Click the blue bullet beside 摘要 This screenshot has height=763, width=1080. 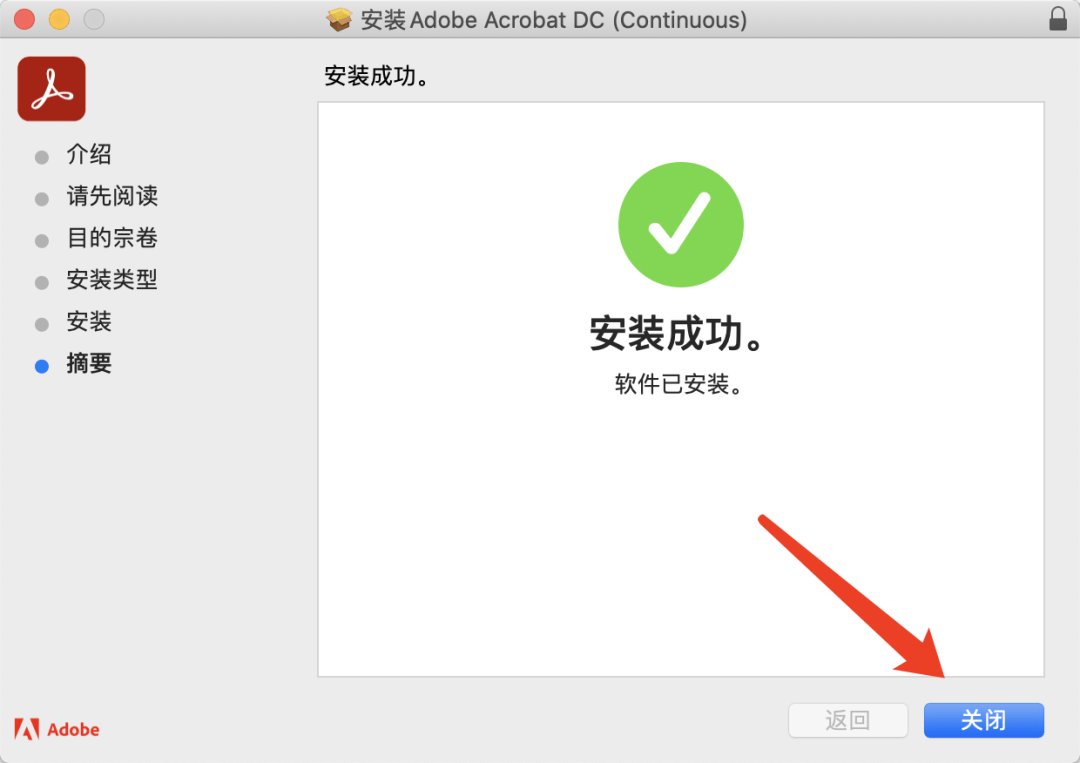click(x=42, y=366)
